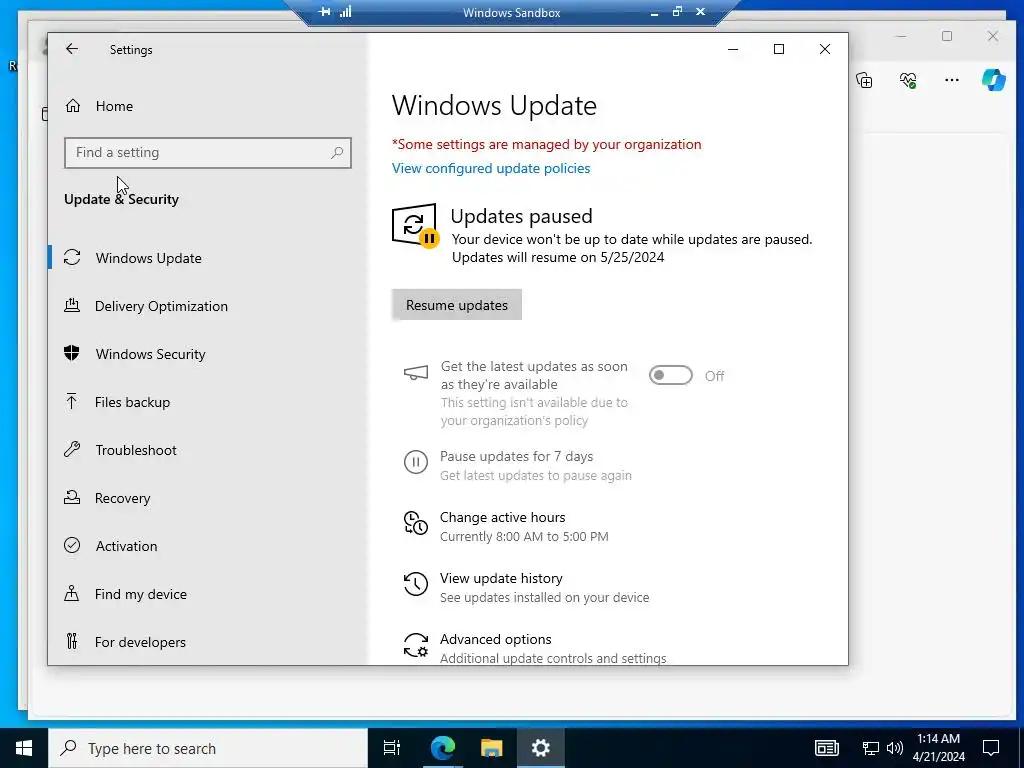Click the Files backup upload arrow icon
Viewport: 1024px width, 768px height.
click(72, 401)
